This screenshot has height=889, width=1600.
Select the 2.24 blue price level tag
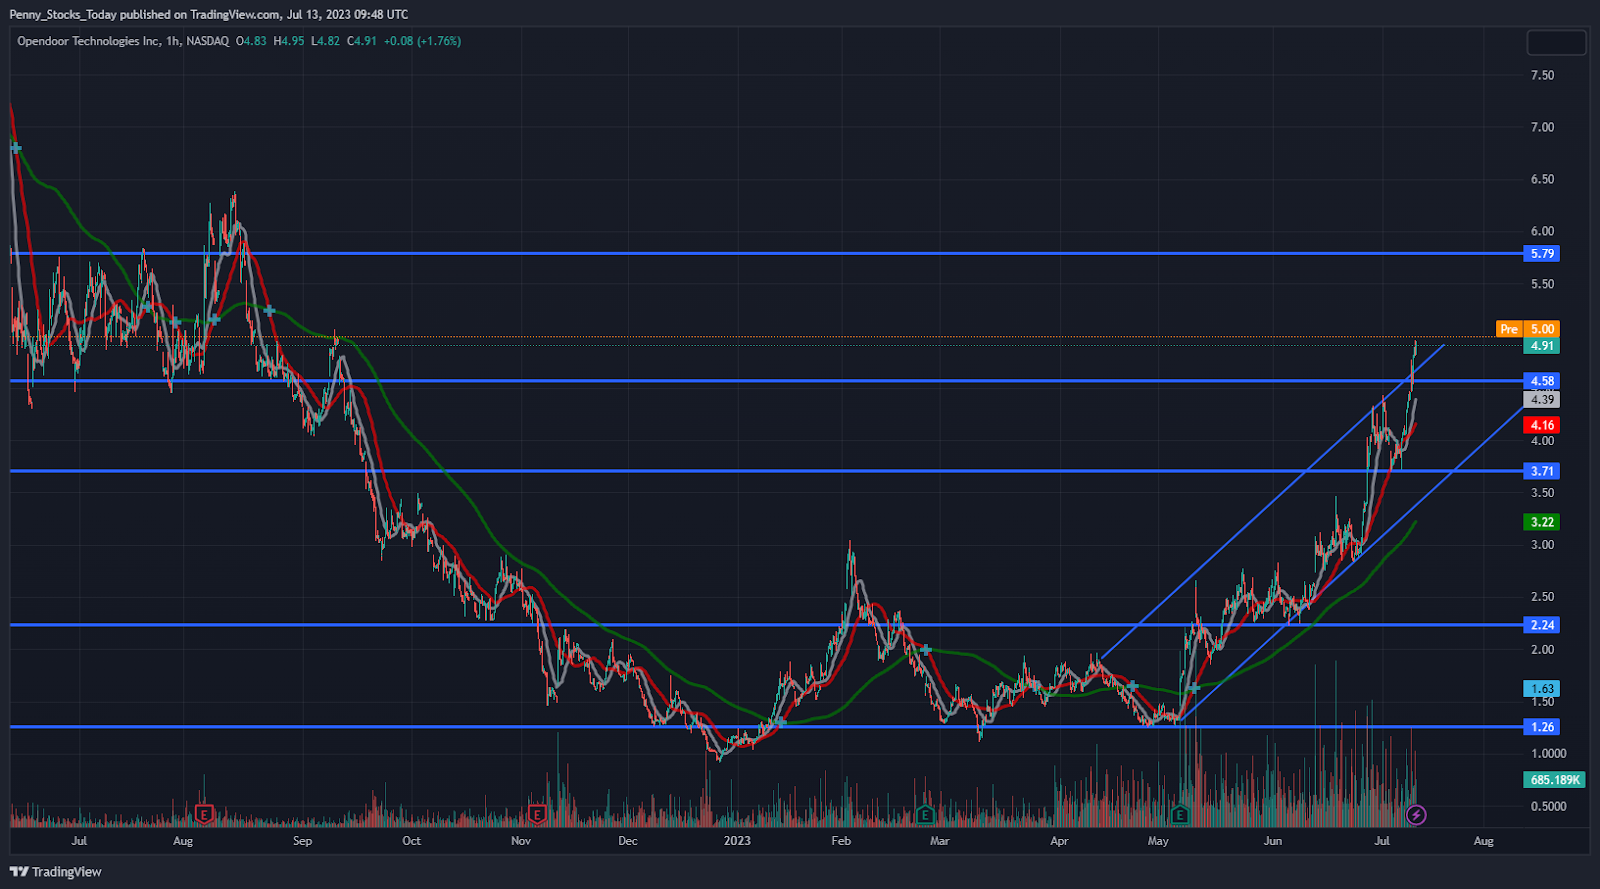point(1542,625)
